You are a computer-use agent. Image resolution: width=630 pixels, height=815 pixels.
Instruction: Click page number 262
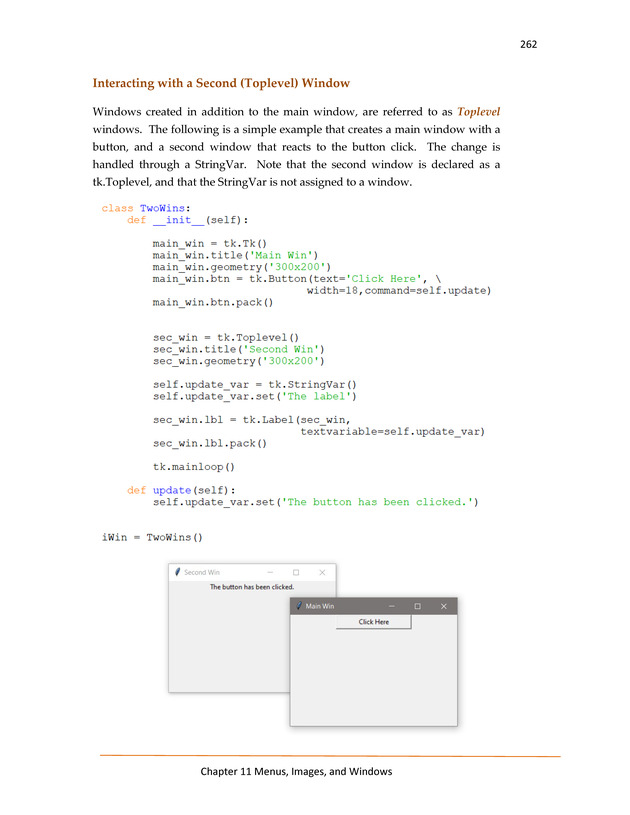[x=528, y=45]
